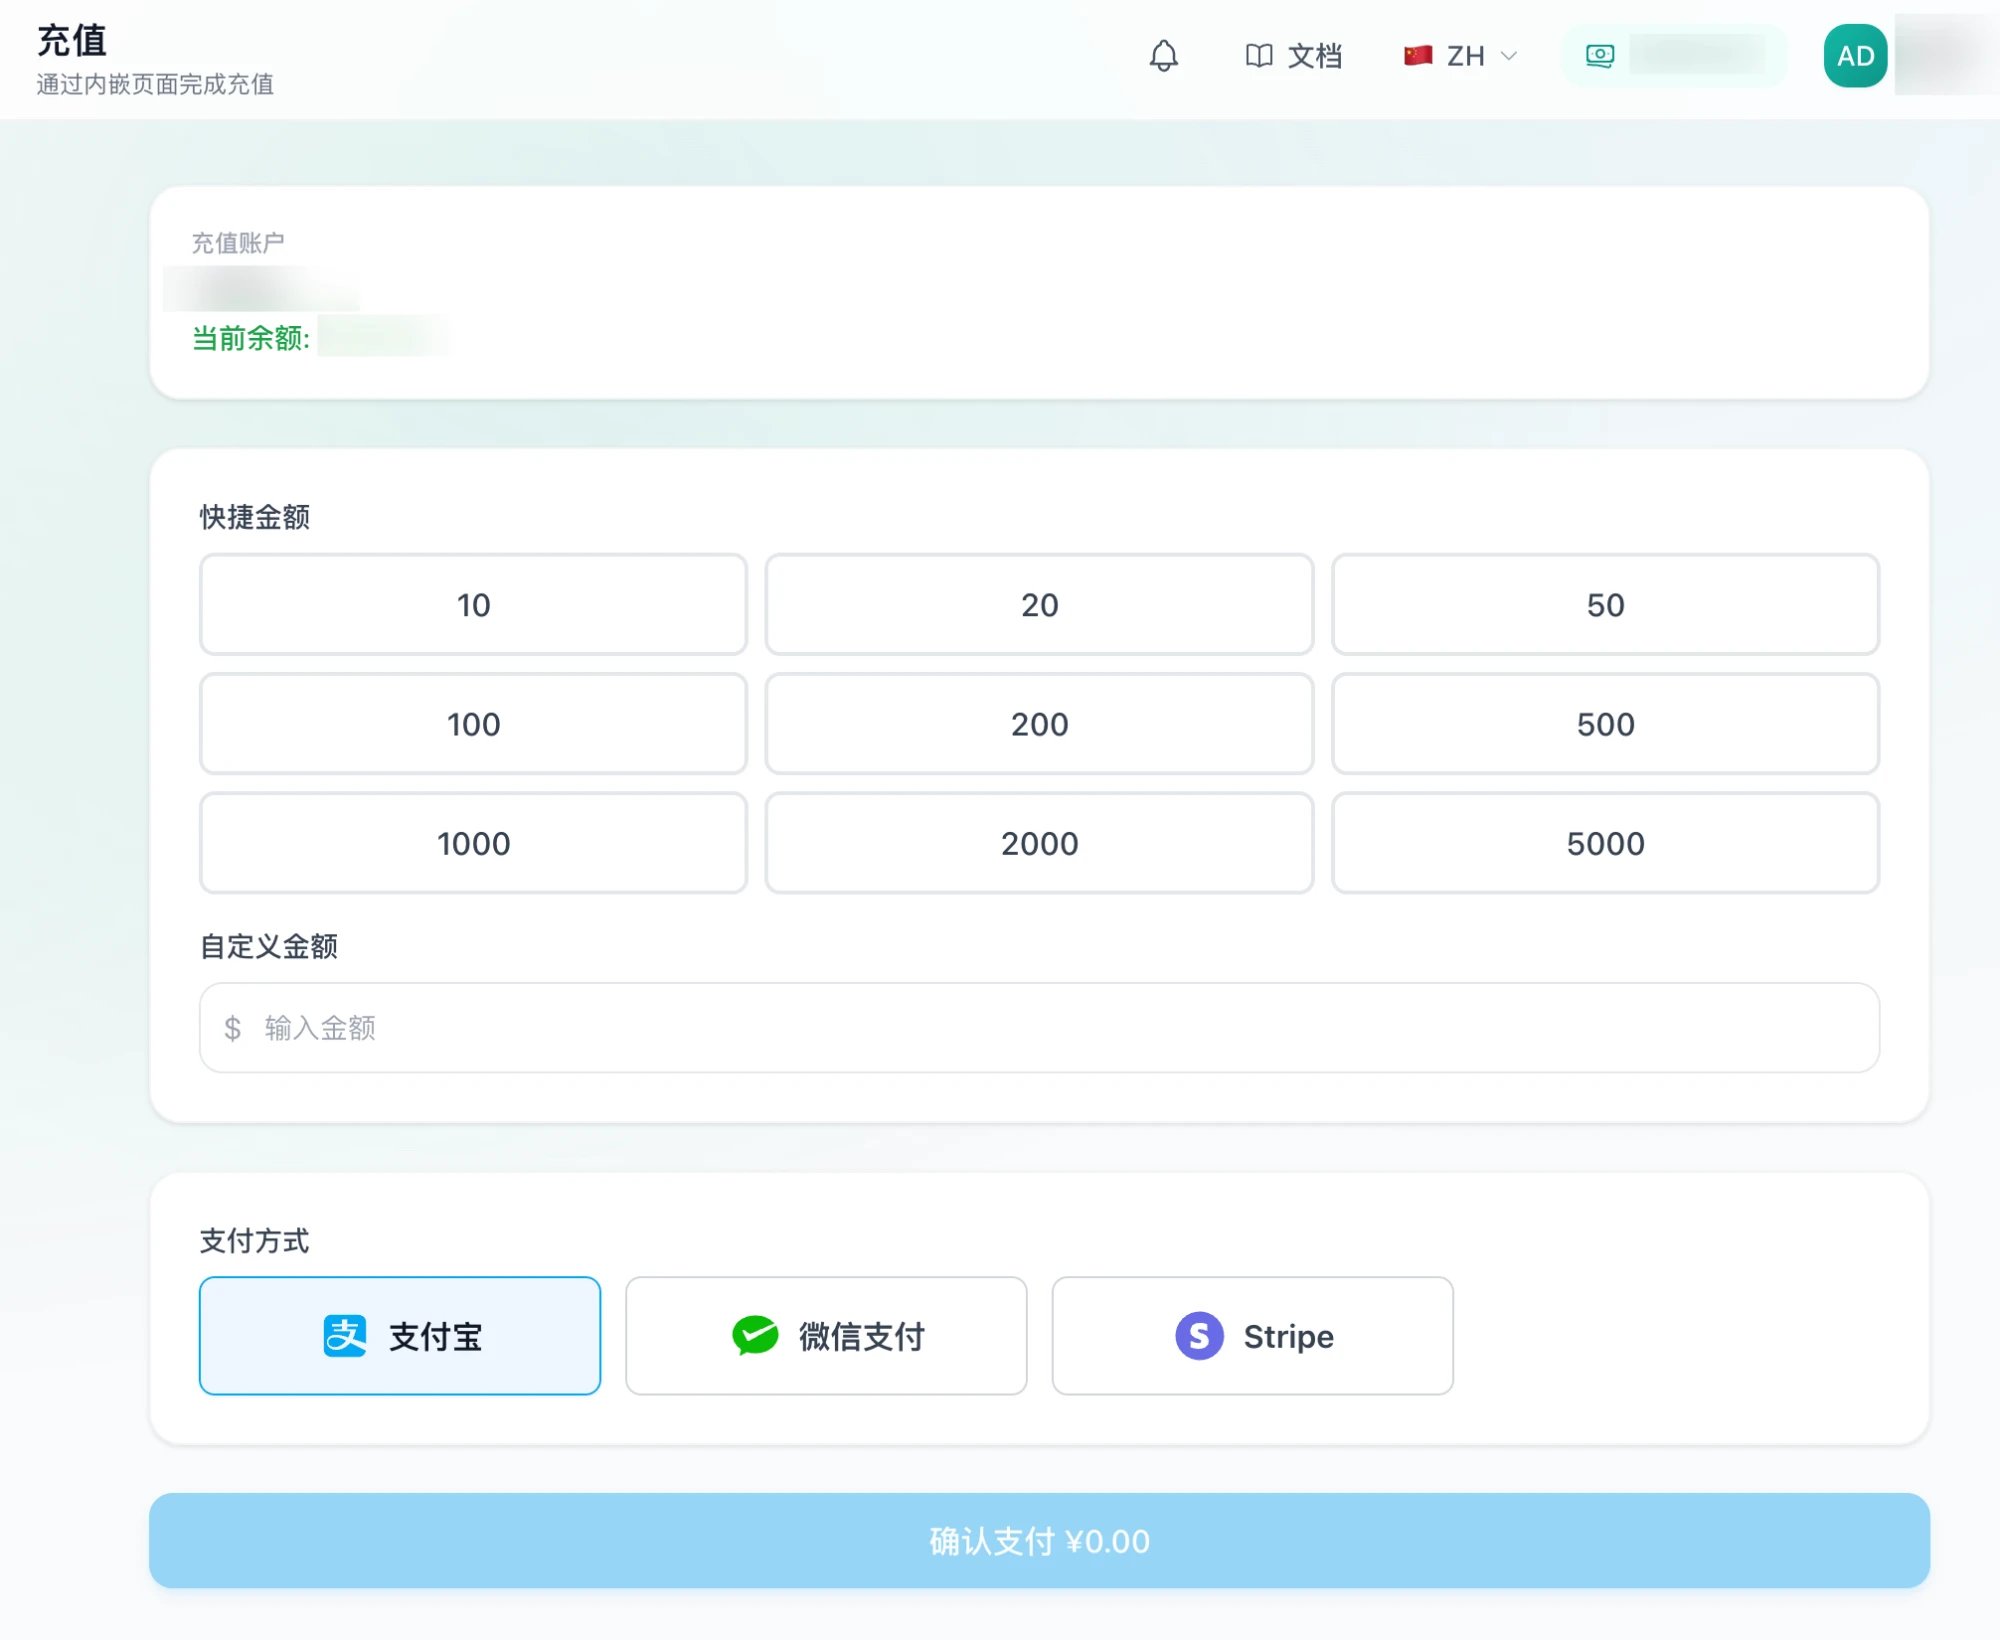Select quick amount 50
This screenshot has height=1640, width=2000.
1605,605
